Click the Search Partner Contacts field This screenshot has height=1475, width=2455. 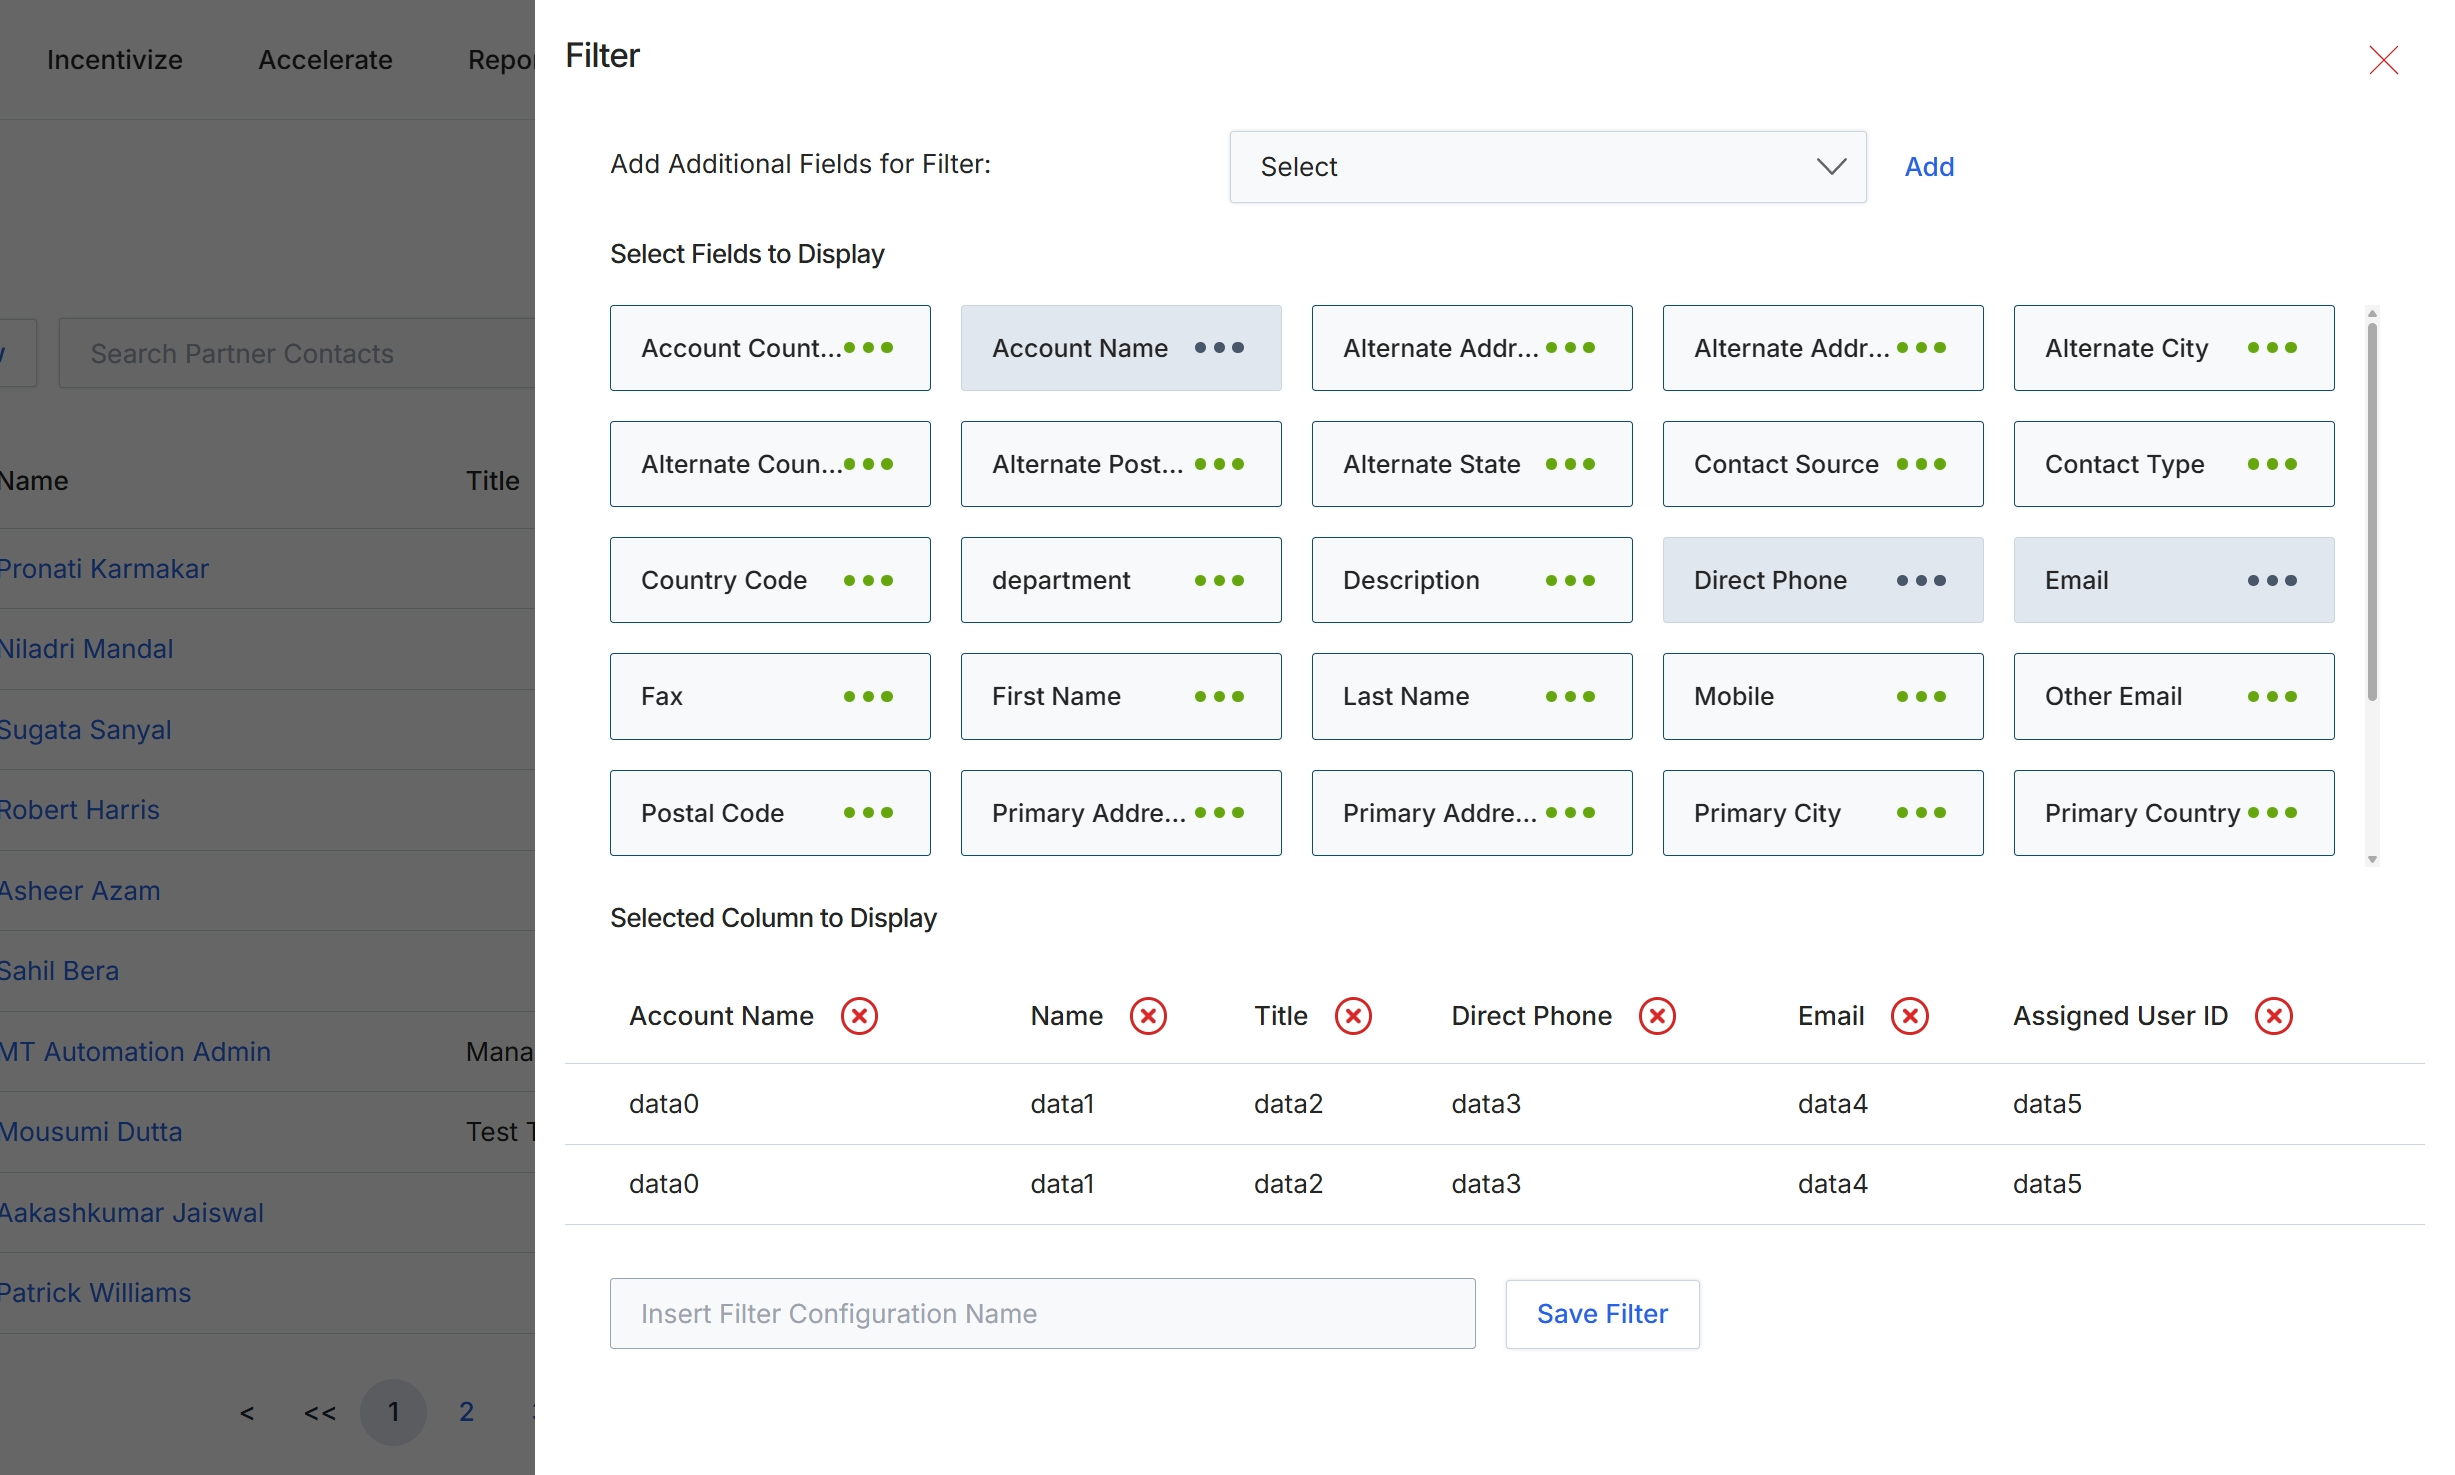[297, 353]
